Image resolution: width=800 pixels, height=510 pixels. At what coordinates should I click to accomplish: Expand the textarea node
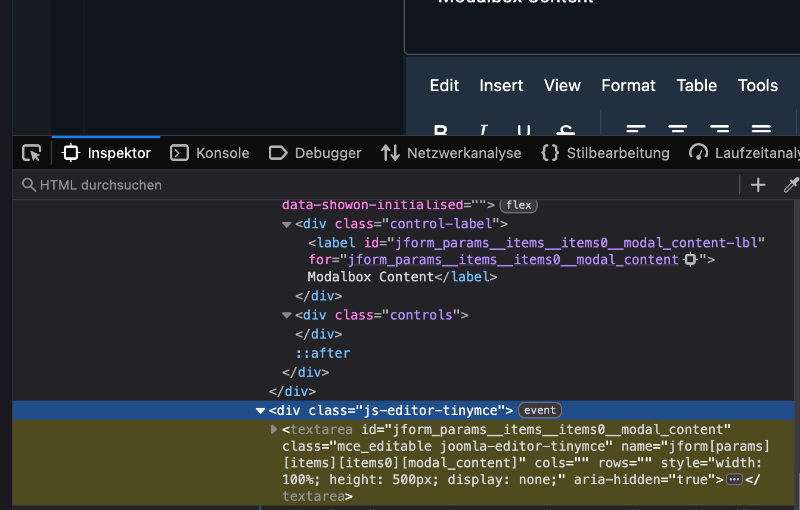pos(275,428)
